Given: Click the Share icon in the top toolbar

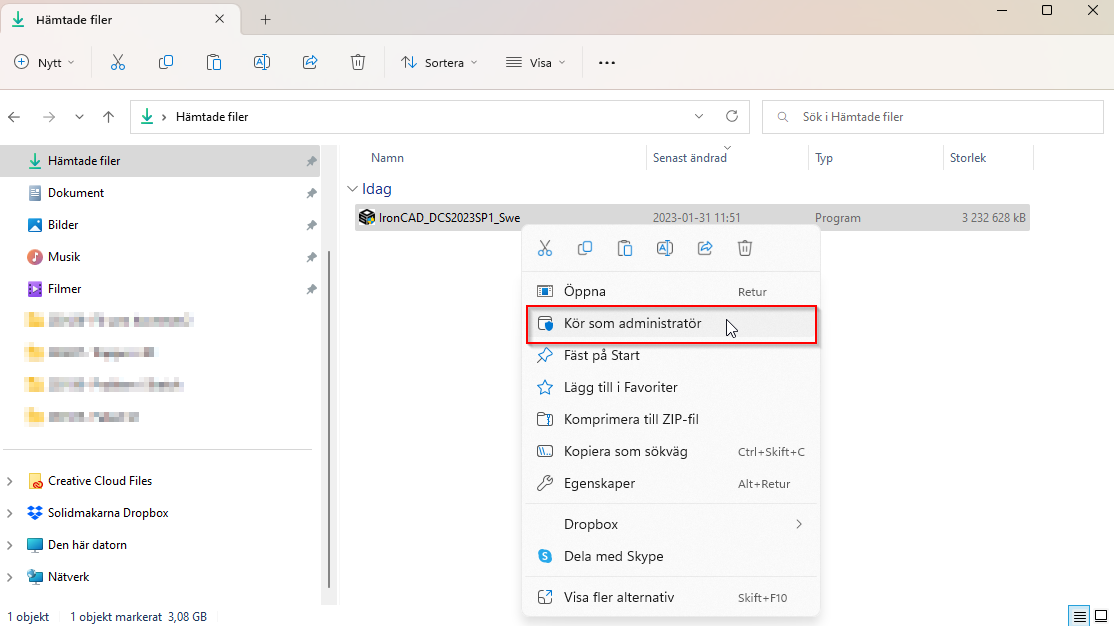Looking at the screenshot, I should (x=310, y=63).
